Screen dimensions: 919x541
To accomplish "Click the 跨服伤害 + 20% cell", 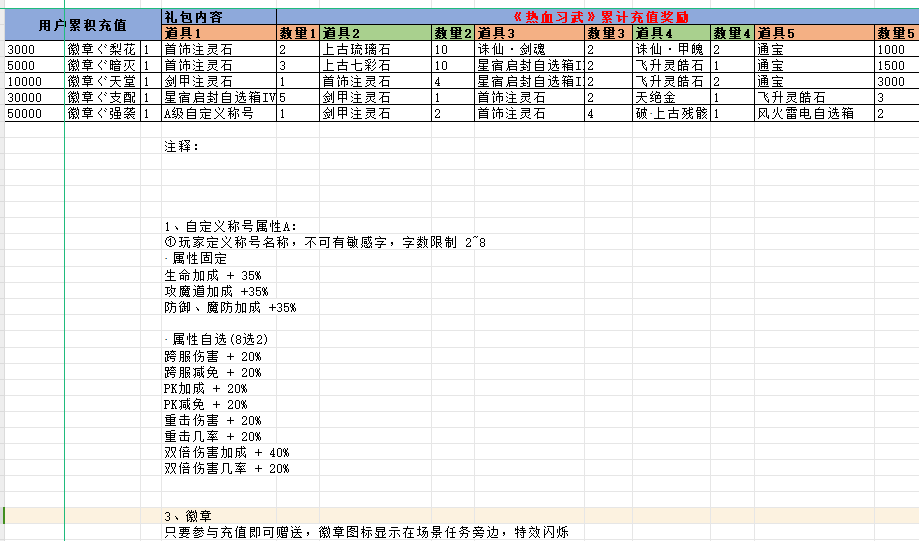I will point(213,356).
